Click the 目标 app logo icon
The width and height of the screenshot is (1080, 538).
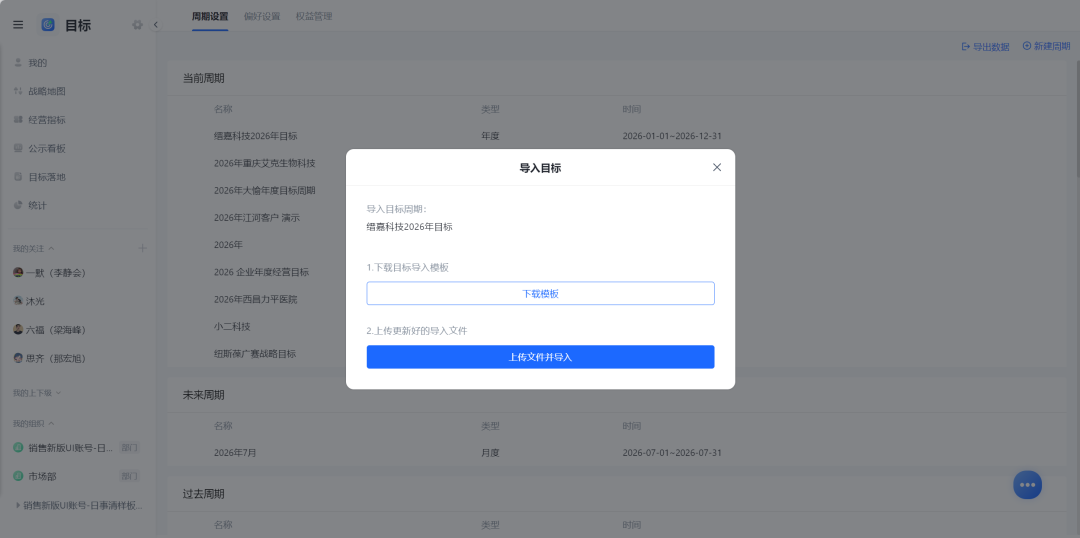48,25
